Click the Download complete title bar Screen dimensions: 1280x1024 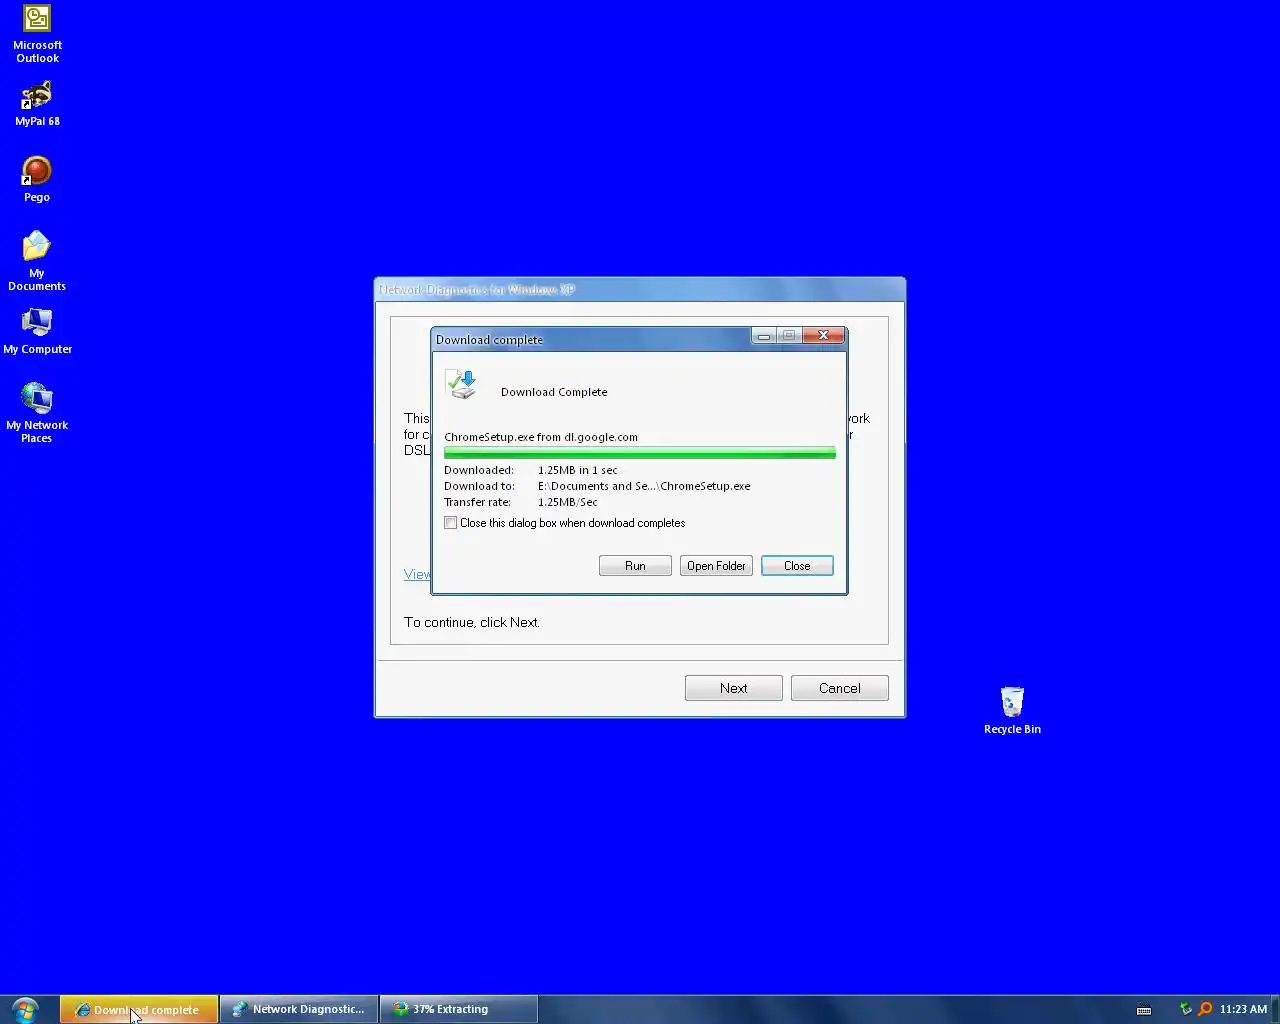pos(592,339)
